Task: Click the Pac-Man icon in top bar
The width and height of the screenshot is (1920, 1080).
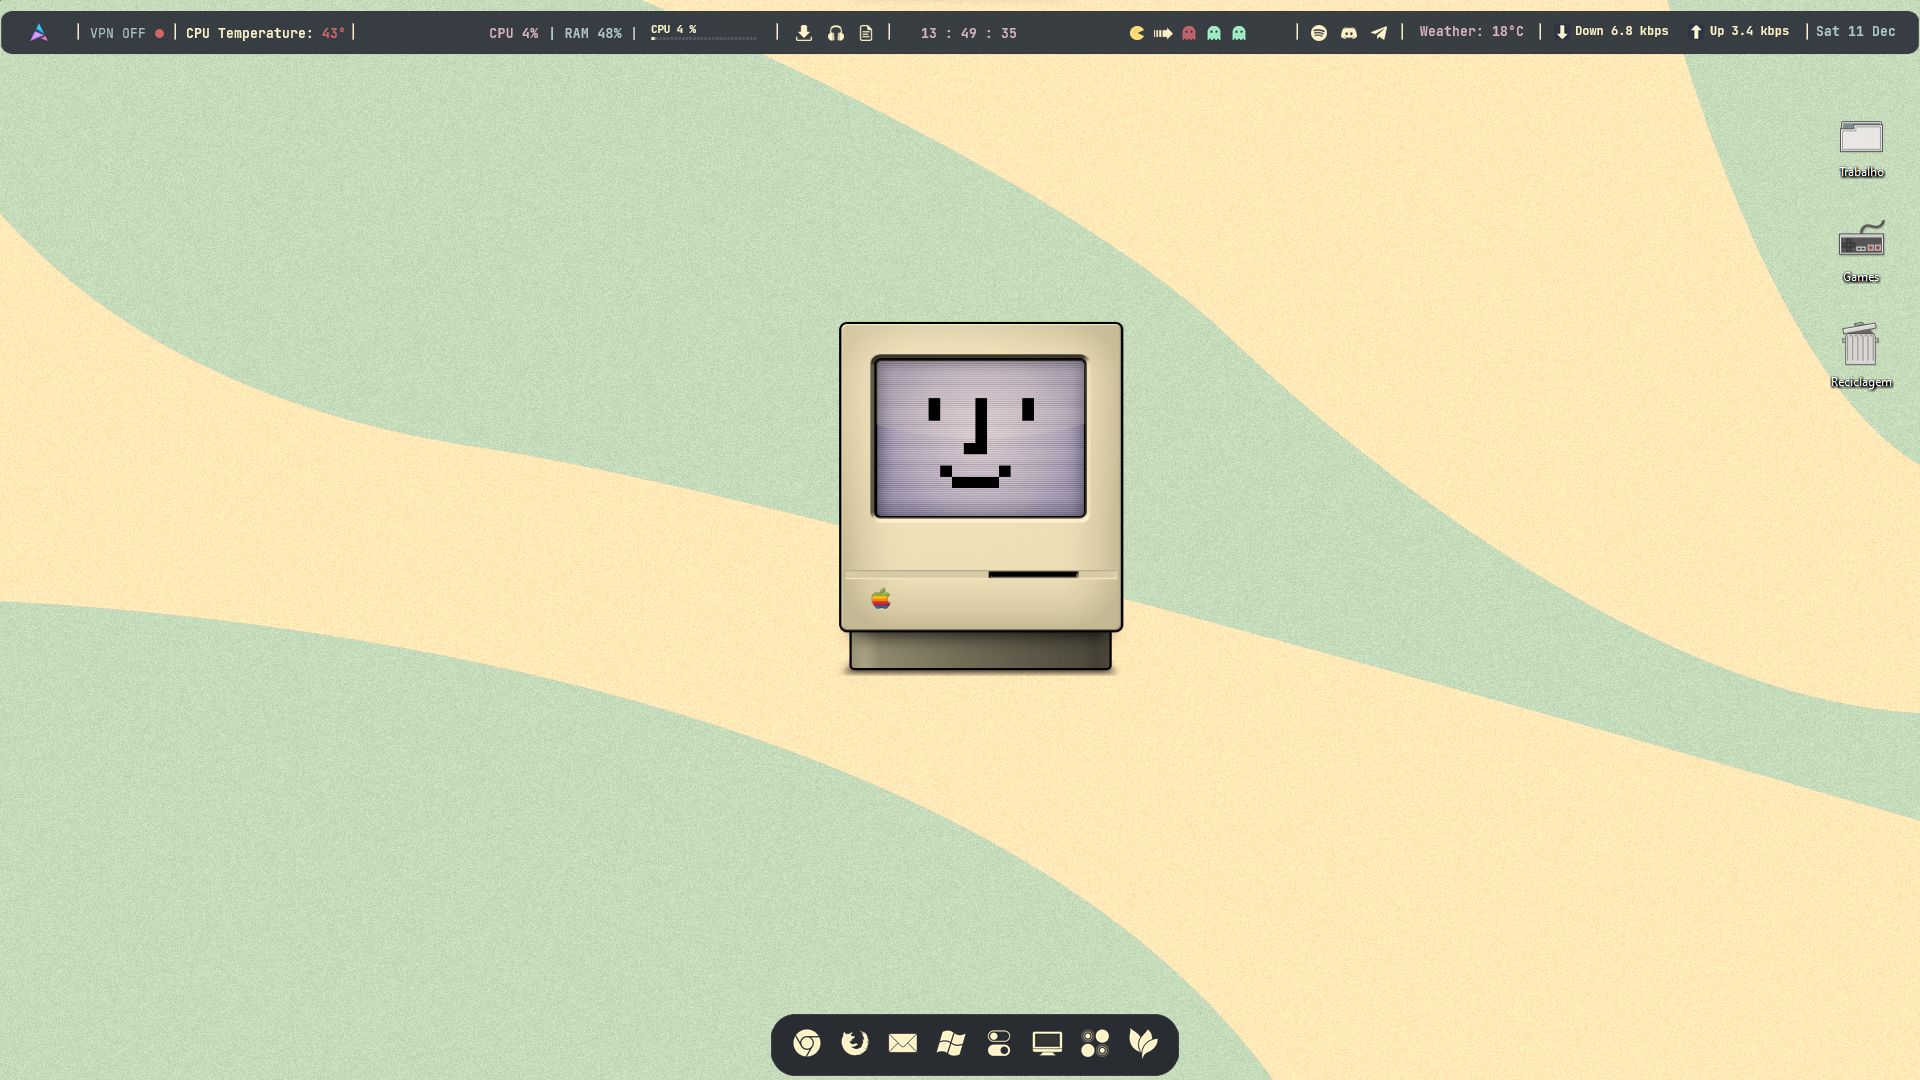Action: click(1137, 33)
